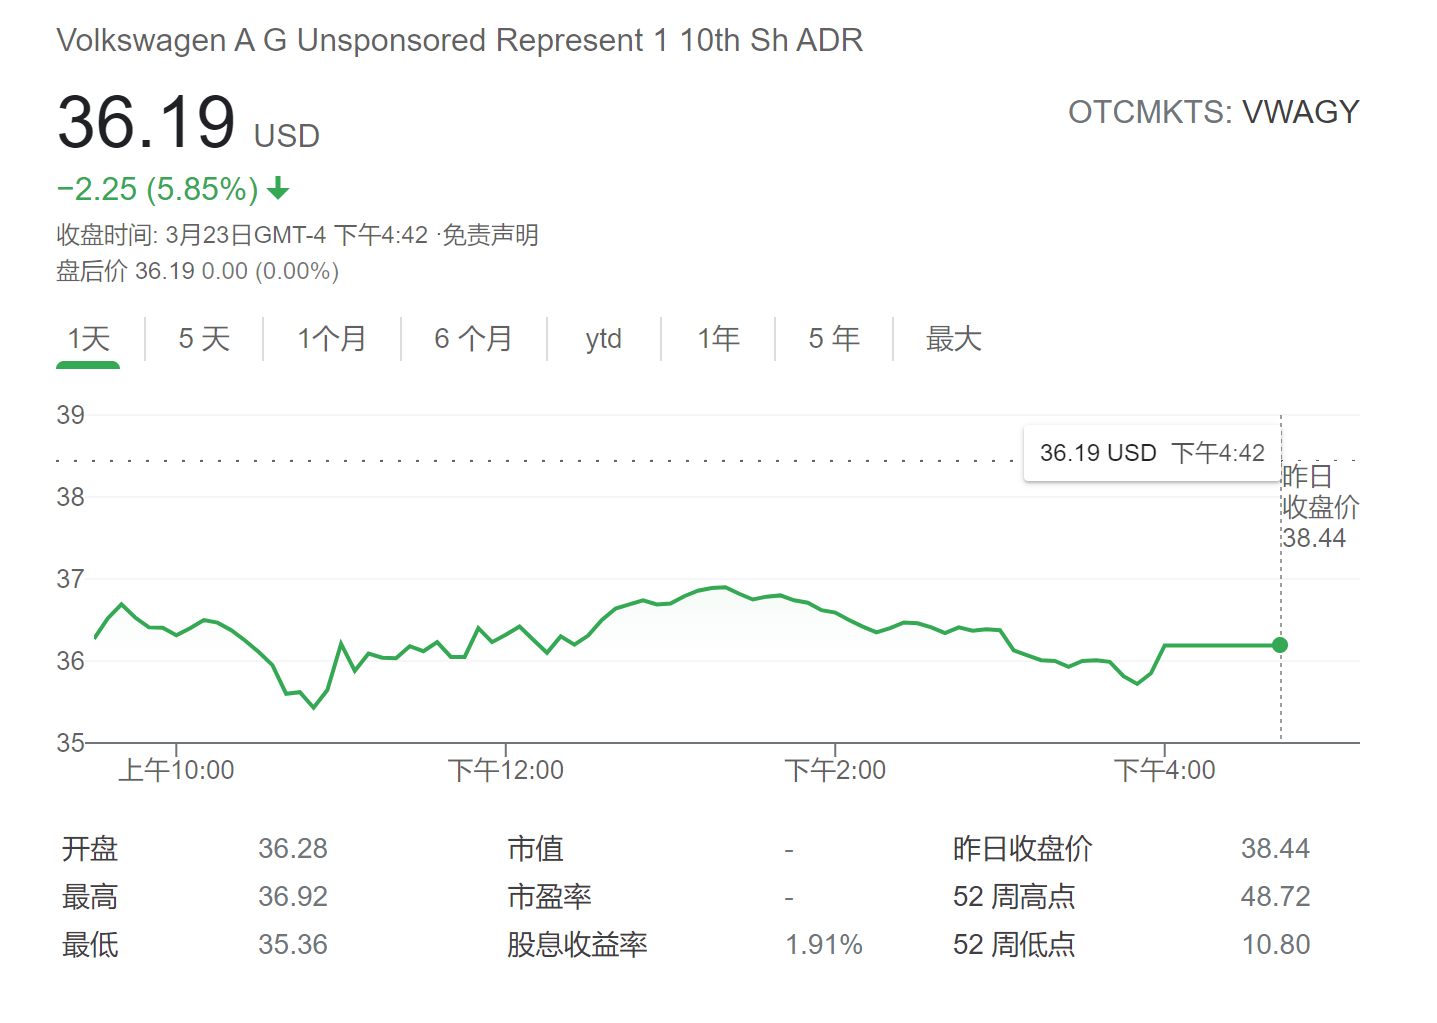
Task: Click the 52 周高点 row label
Action: point(1013,896)
